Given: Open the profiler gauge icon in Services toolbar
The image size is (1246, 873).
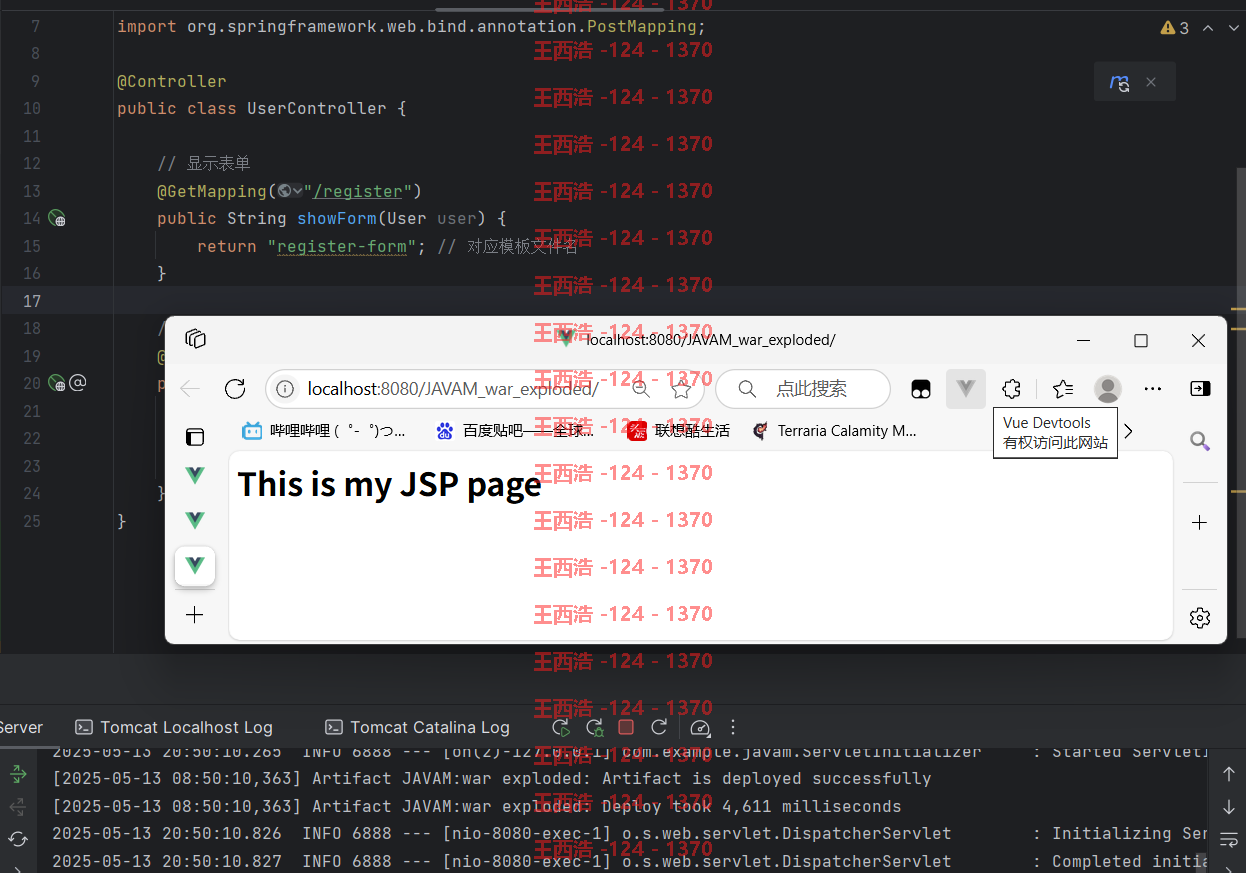Looking at the screenshot, I should [x=700, y=728].
